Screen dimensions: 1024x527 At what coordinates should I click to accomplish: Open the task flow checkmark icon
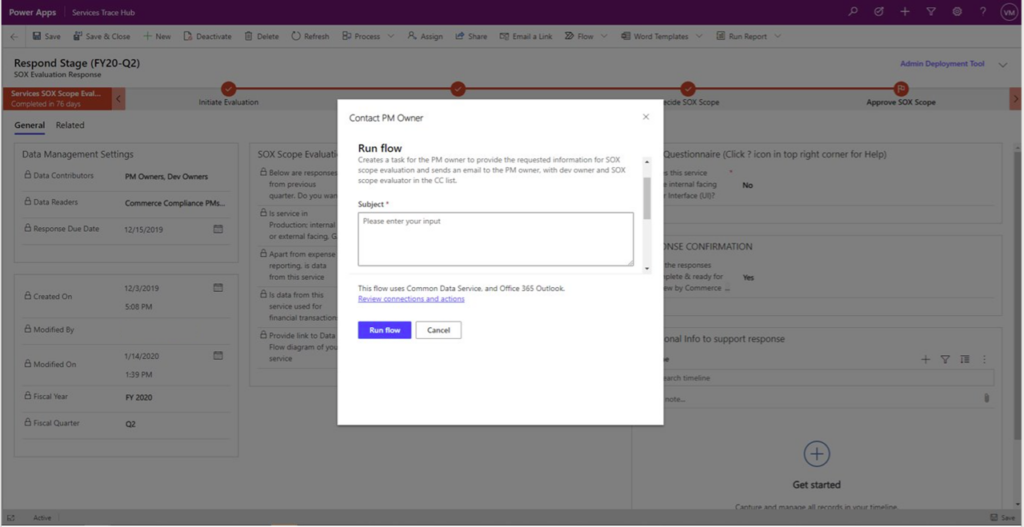(x=878, y=12)
